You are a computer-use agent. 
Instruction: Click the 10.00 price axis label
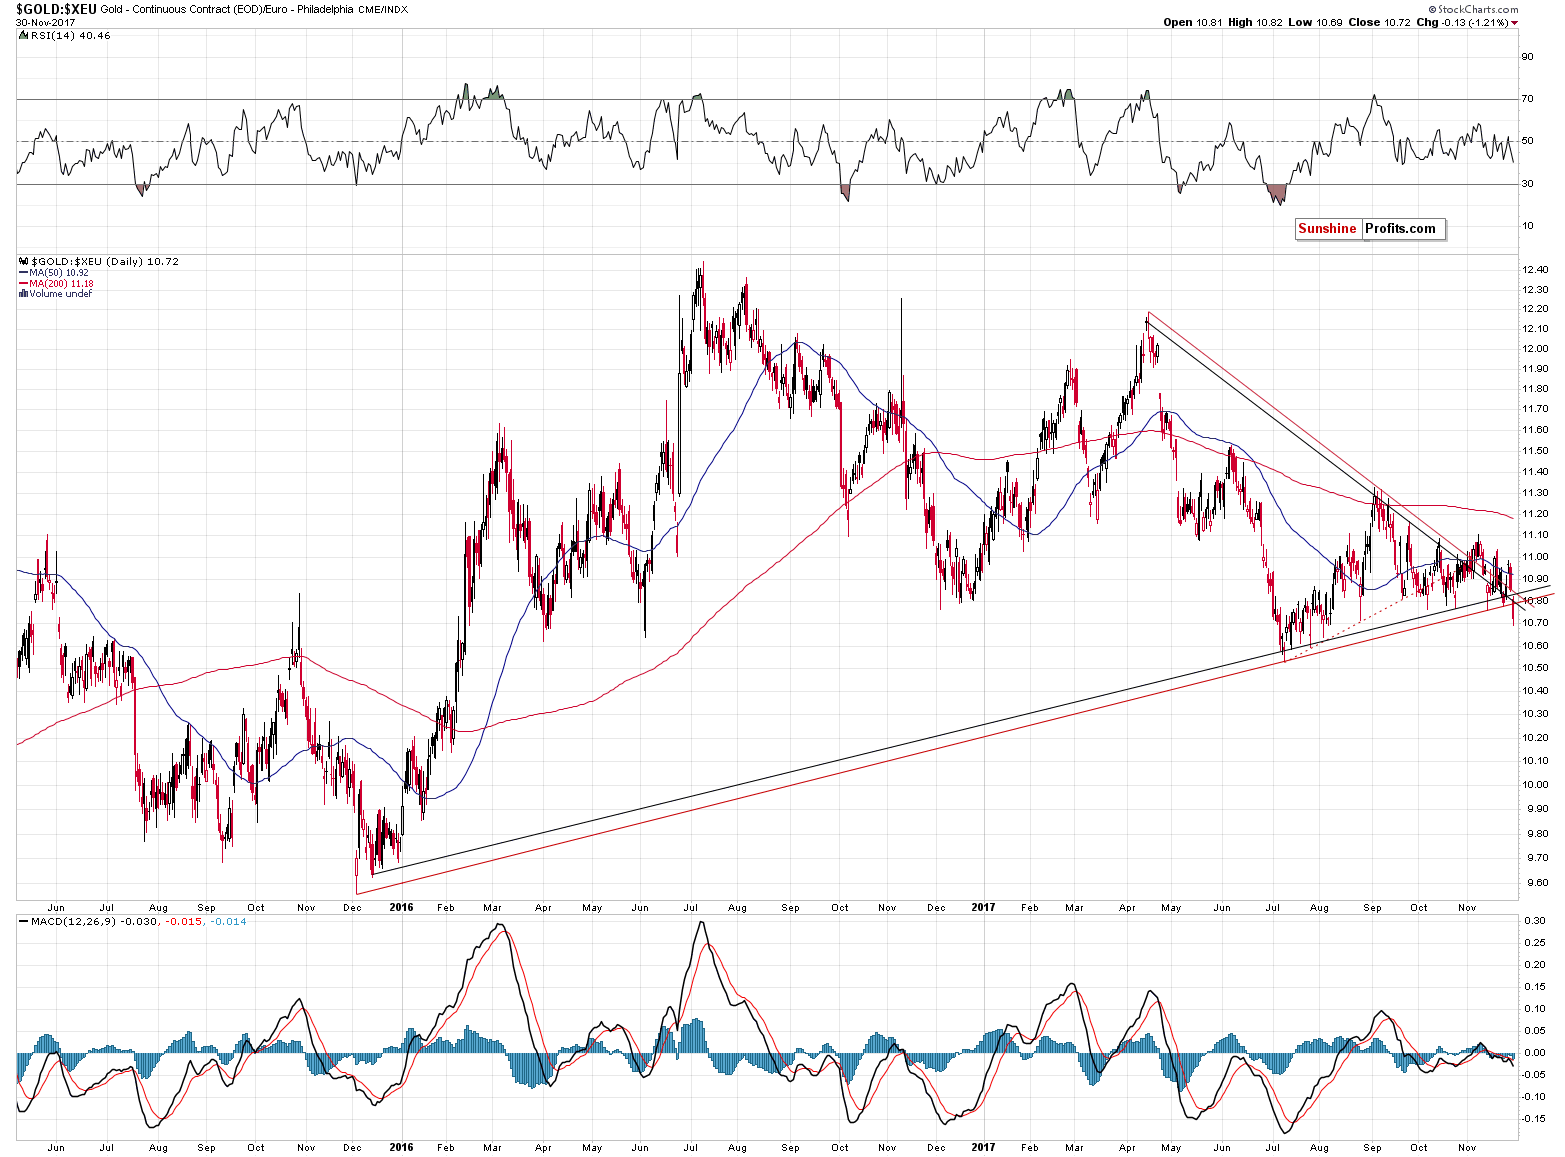point(1535,784)
